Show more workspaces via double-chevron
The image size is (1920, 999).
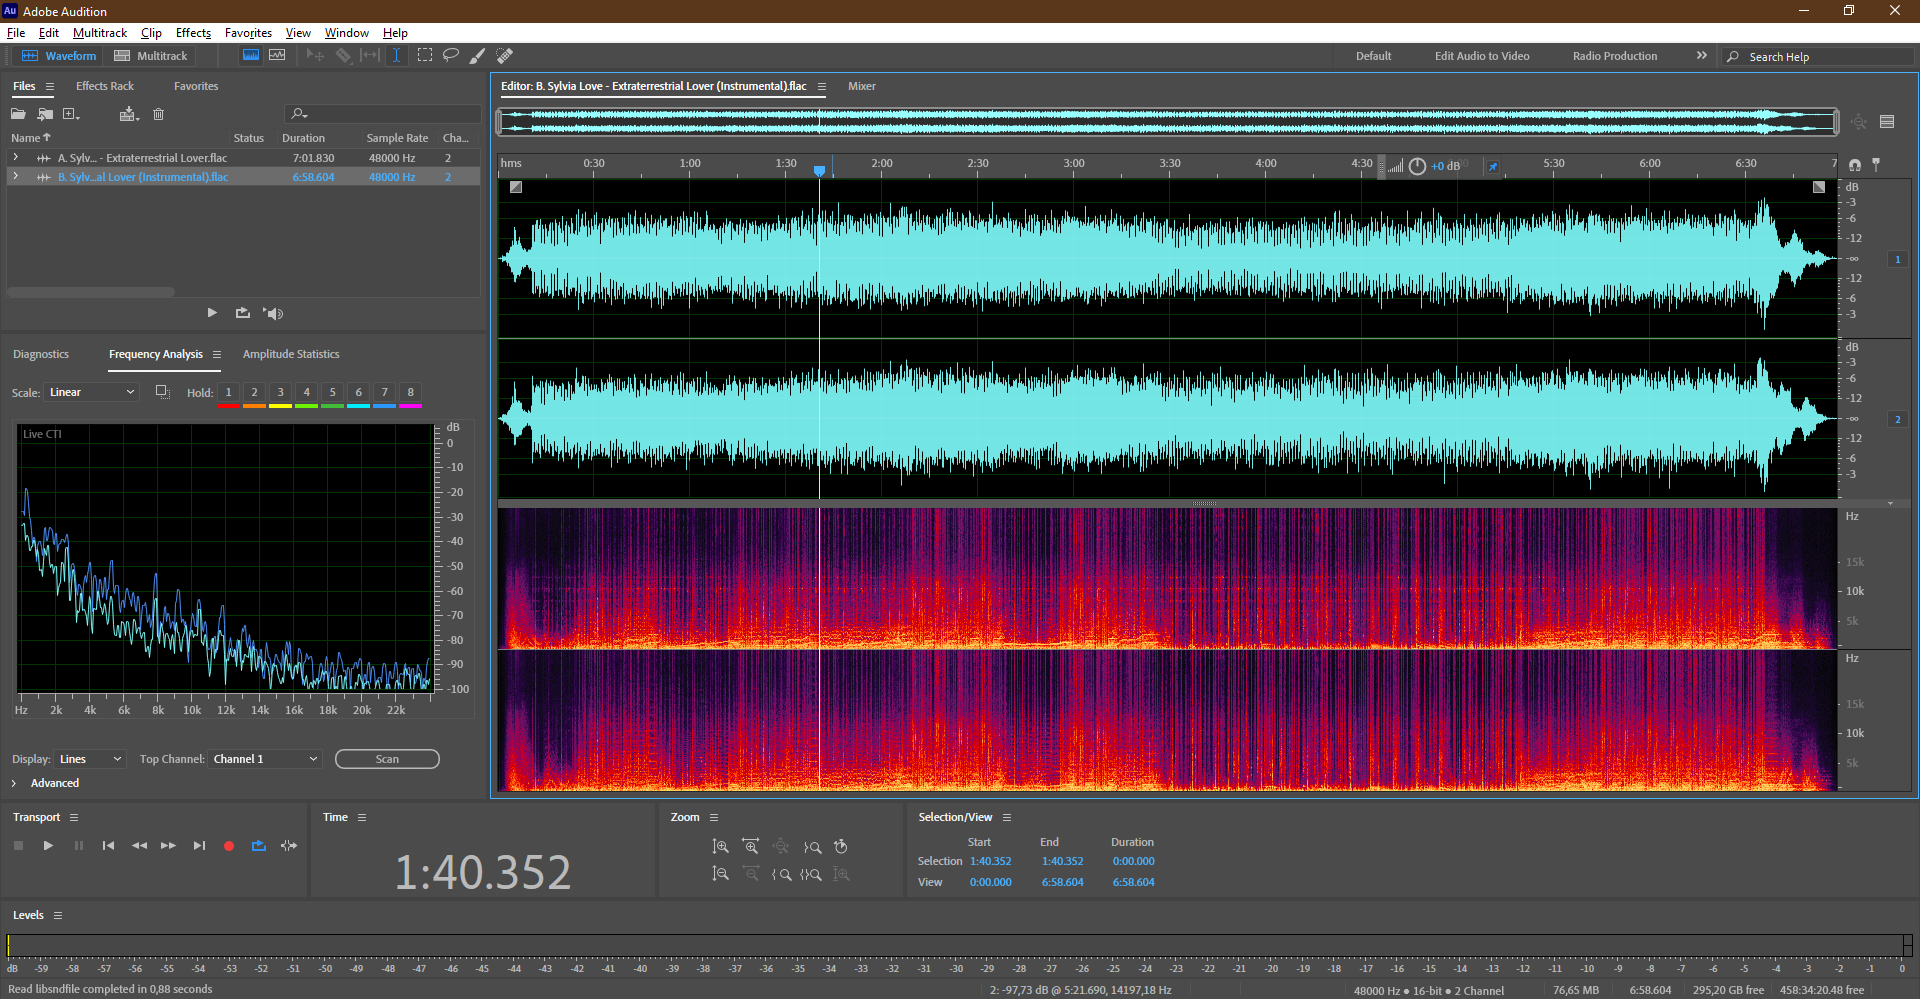click(1702, 56)
